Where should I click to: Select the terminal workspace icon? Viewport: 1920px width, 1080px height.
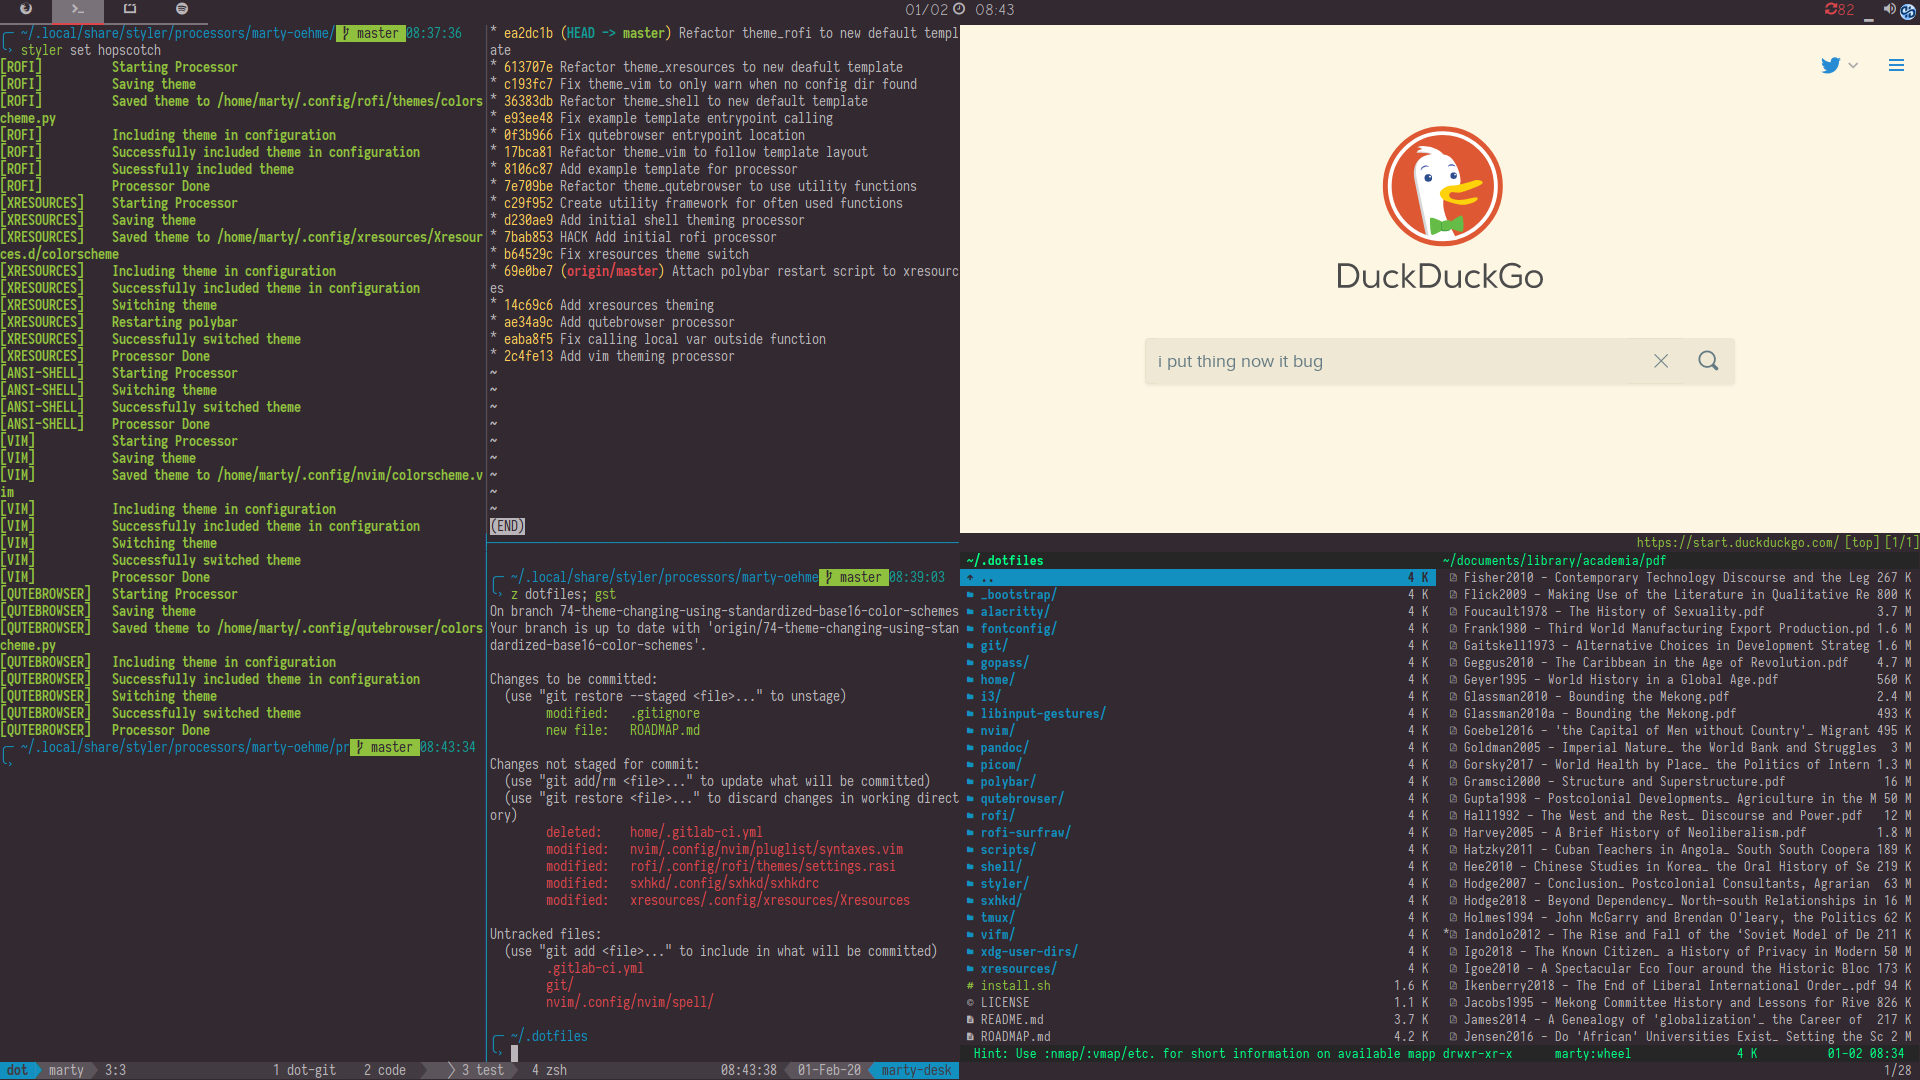[x=78, y=9]
